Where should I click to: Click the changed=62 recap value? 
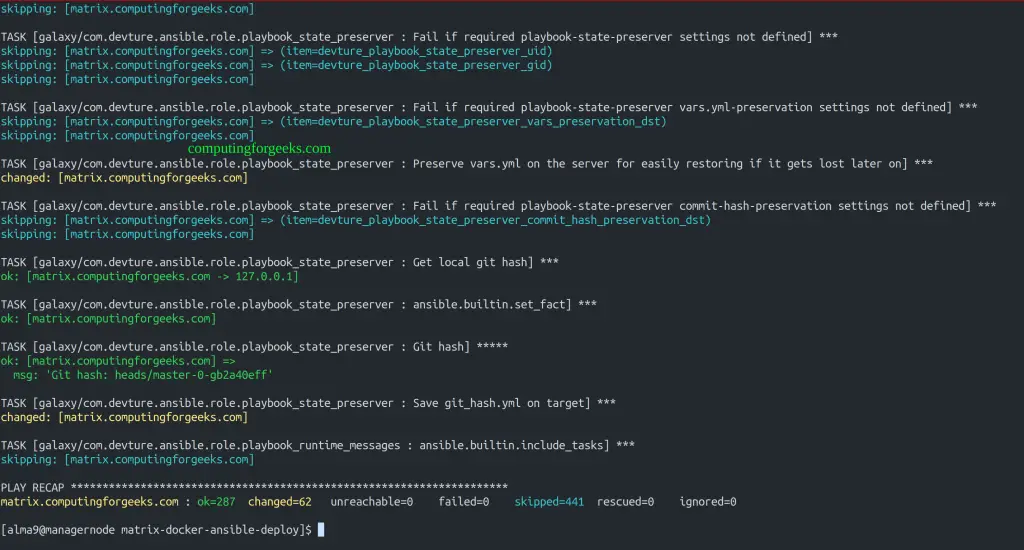click(280, 502)
